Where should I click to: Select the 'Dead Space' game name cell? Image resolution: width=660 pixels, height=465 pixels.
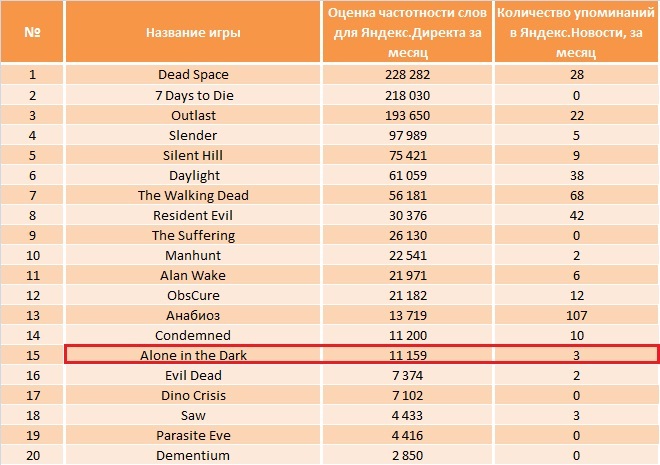point(193,74)
